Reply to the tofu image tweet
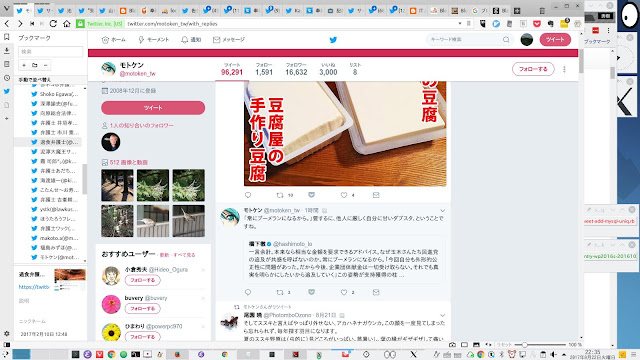Viewport: 640px width, 360px height. coord(248,195)
